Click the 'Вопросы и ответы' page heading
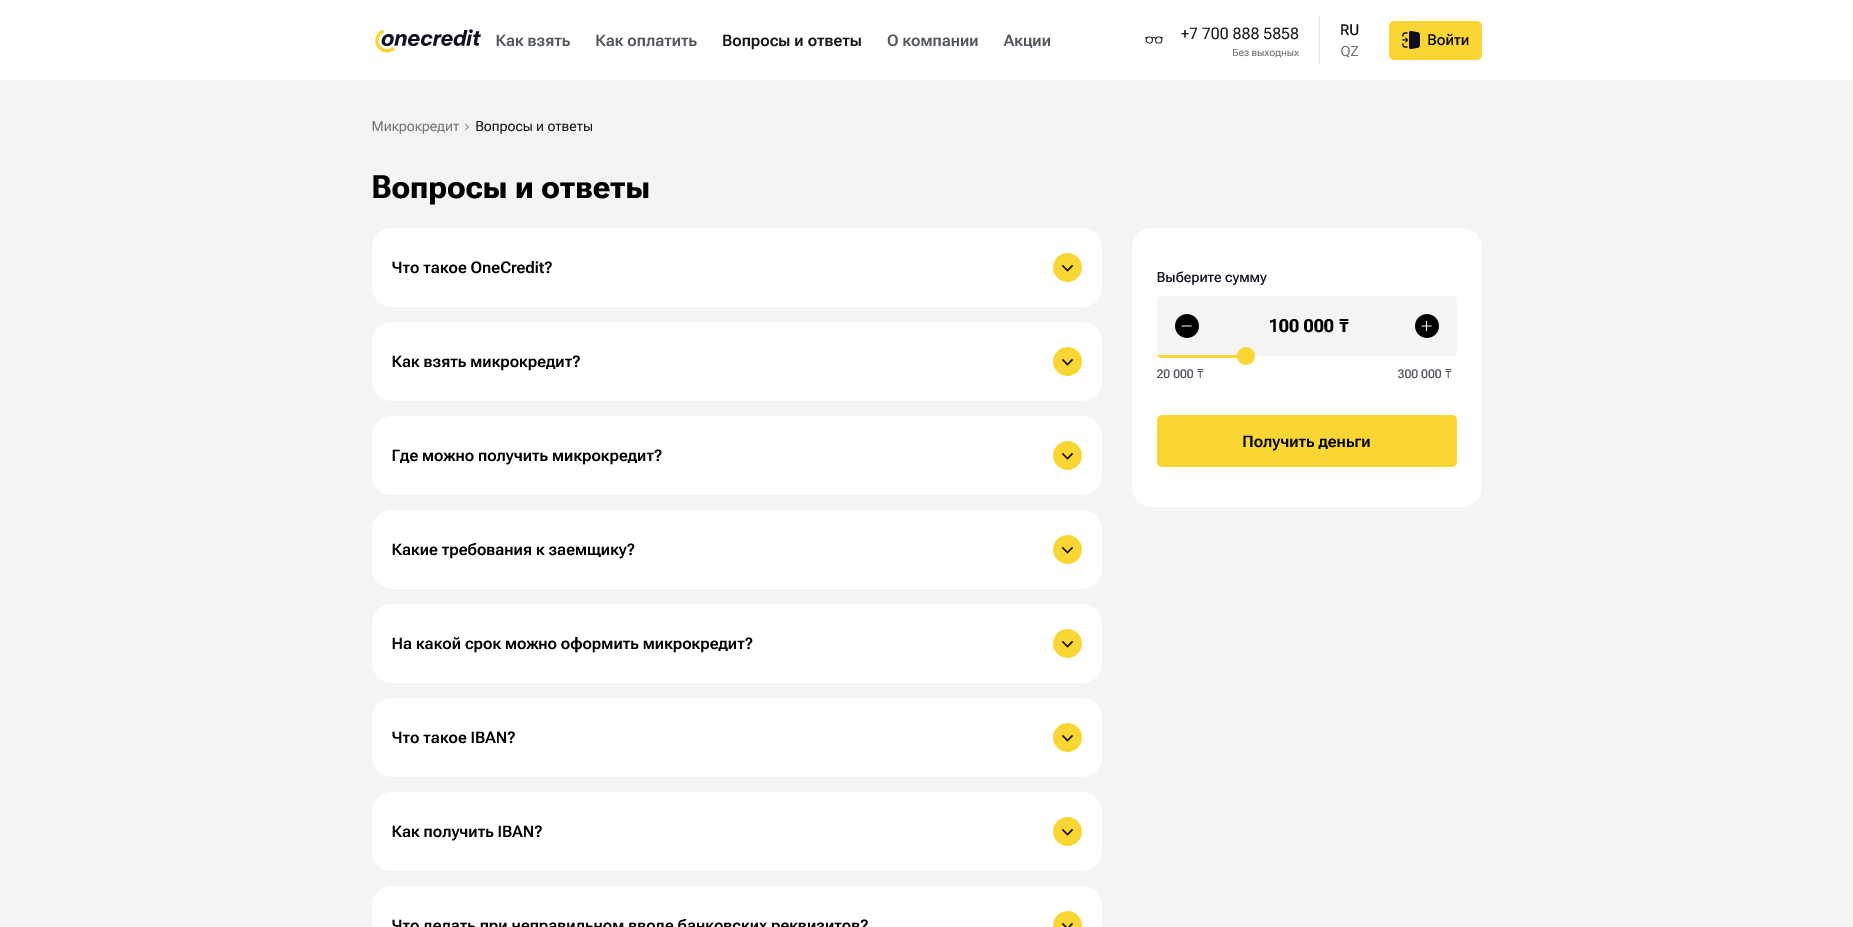Viewport: 1853px width, 927px height. 510,188
